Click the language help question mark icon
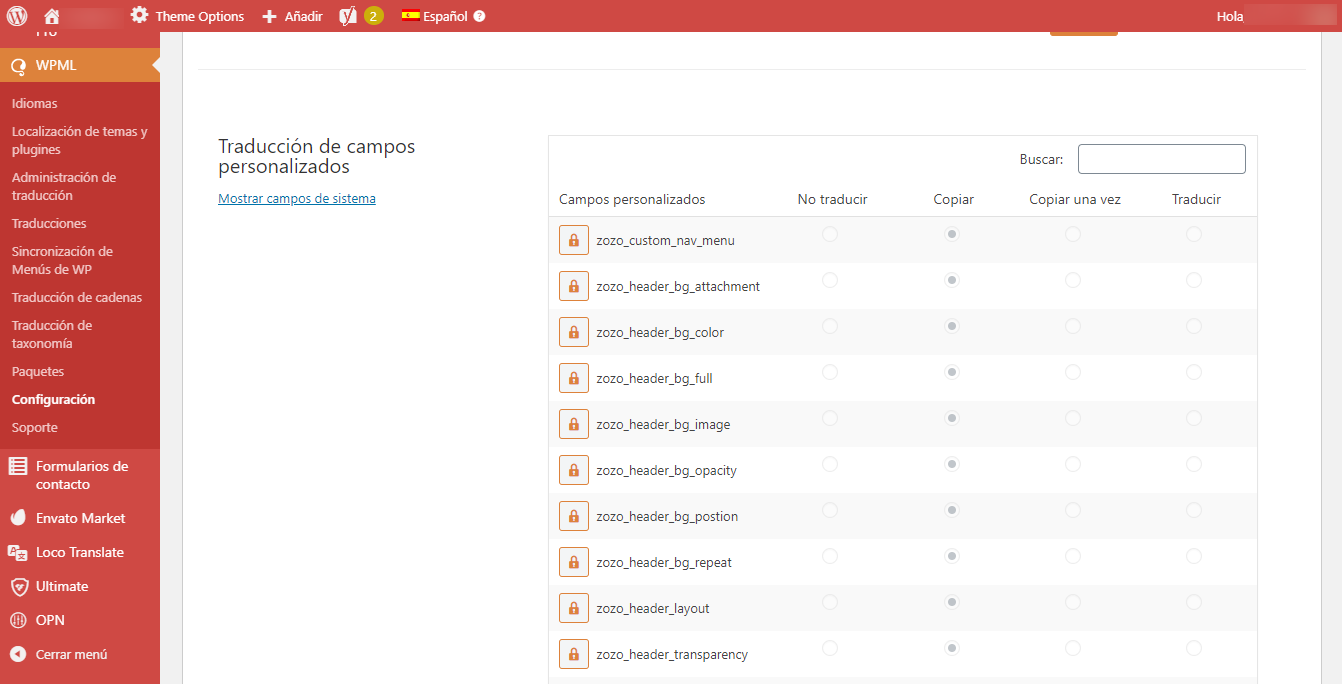Viewport: 1342px width, 684px height. click(x=479, y=16)
